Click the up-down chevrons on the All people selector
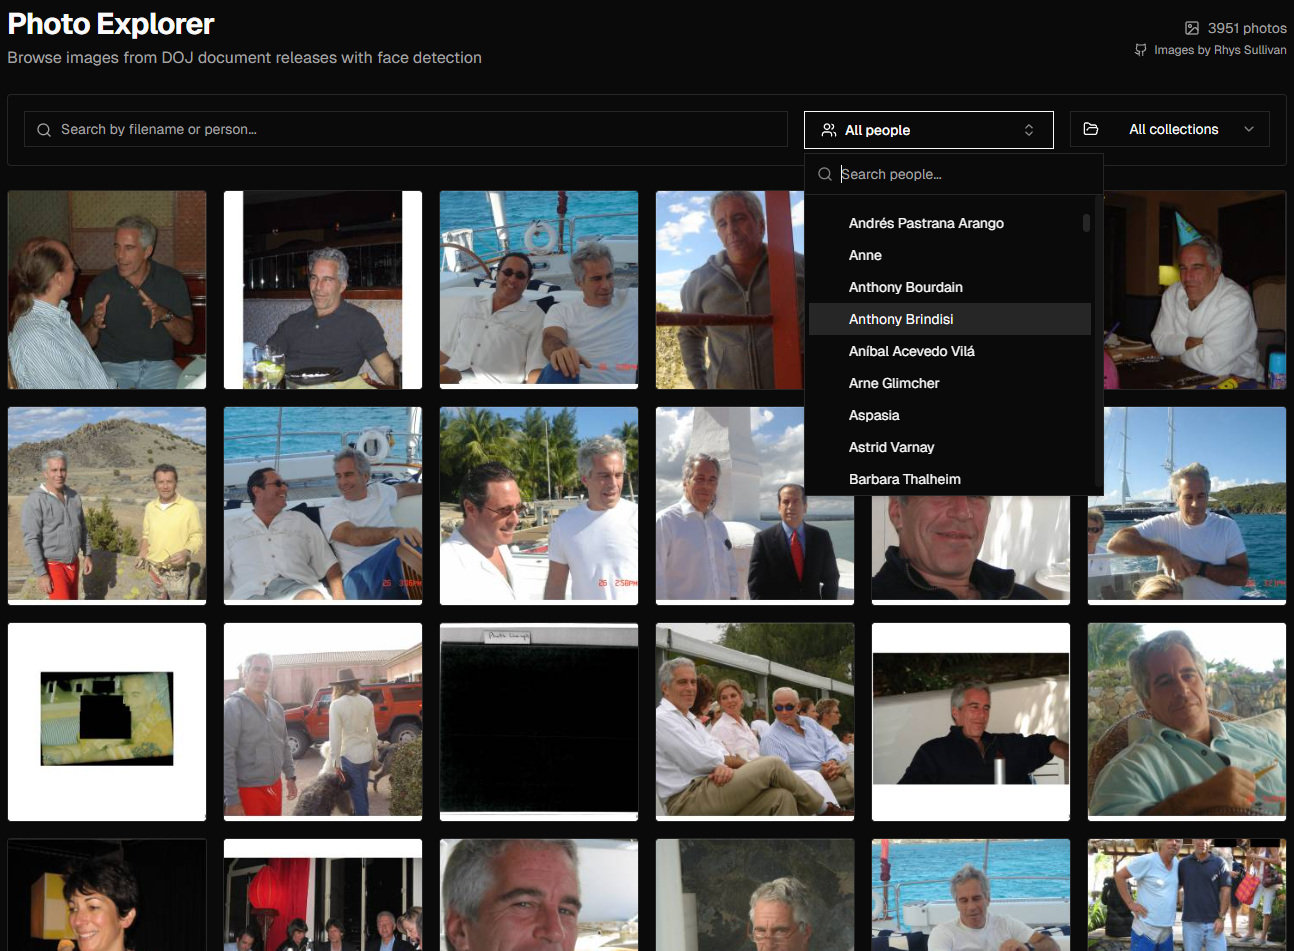 [x=1029, y=130]
